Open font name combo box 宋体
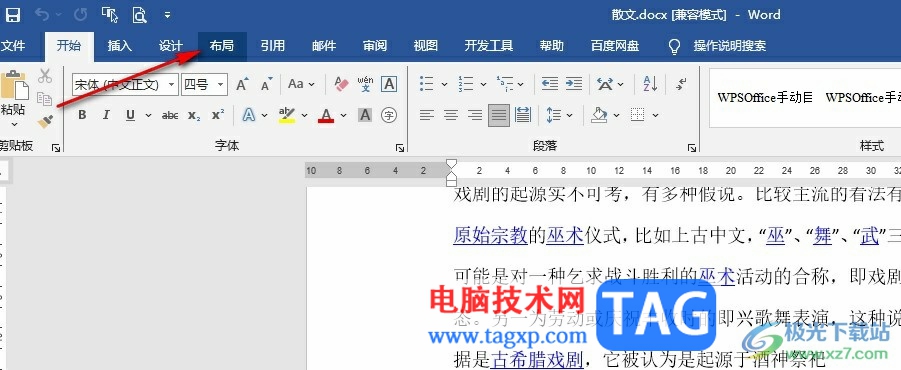Image resolution: width=901 pixels, height=370 pixels. 125,85
